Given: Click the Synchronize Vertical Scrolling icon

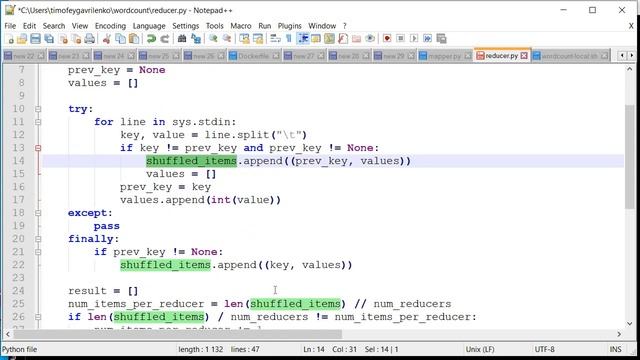Looking at the screenshot, I should click(x=244, y=39).
